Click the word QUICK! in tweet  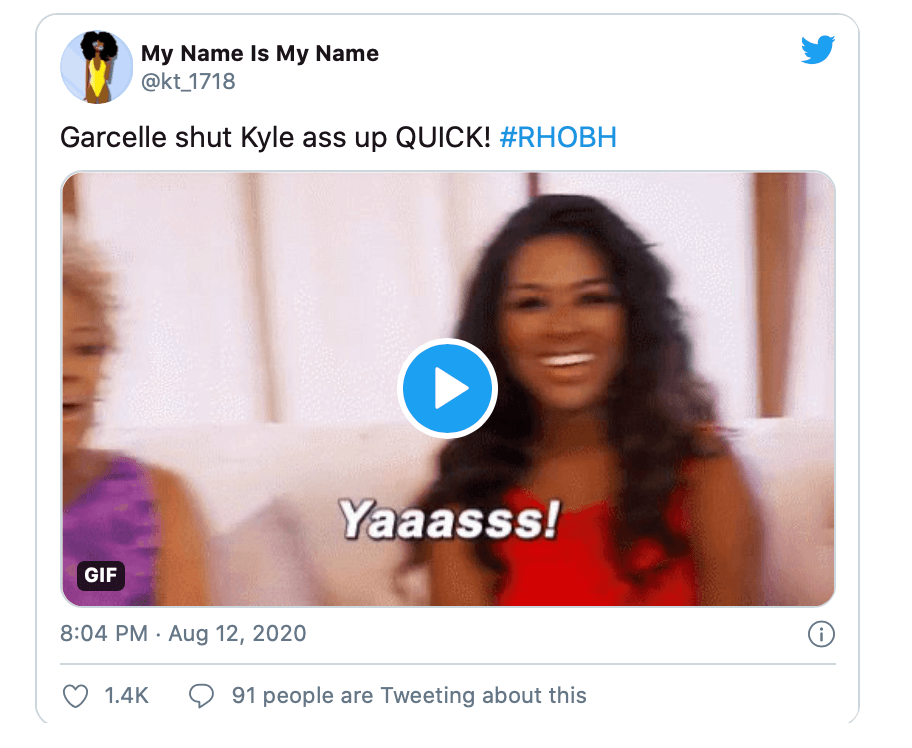coord(443,138)
